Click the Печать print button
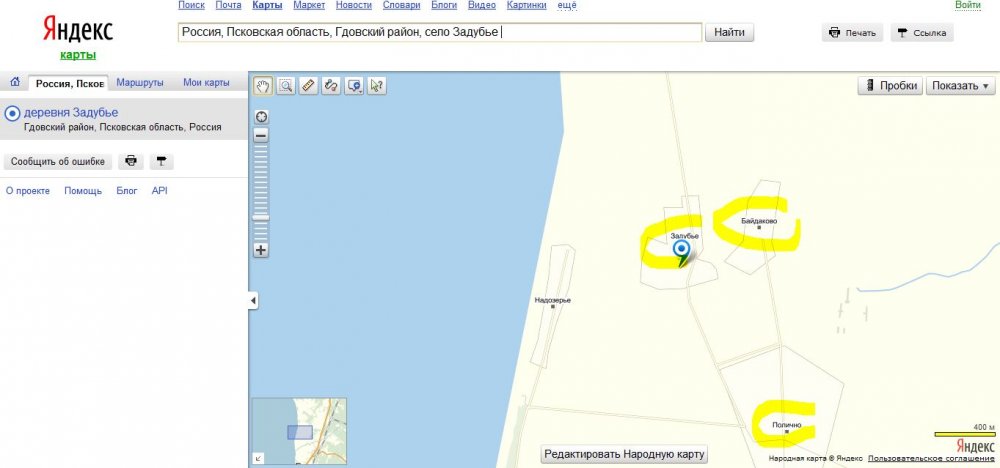This screenshot has width=1000, height=468. (853, 33)
